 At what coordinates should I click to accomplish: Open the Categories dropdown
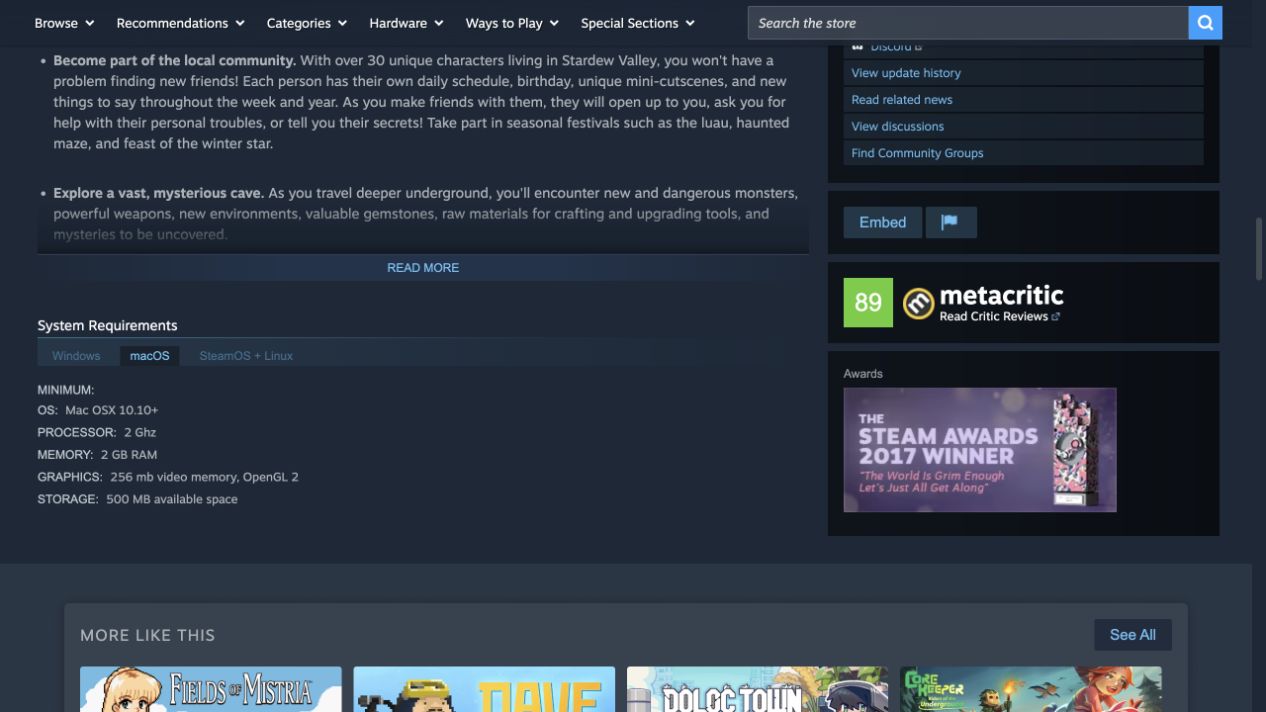pyautogui.click(x=307, y=23)
